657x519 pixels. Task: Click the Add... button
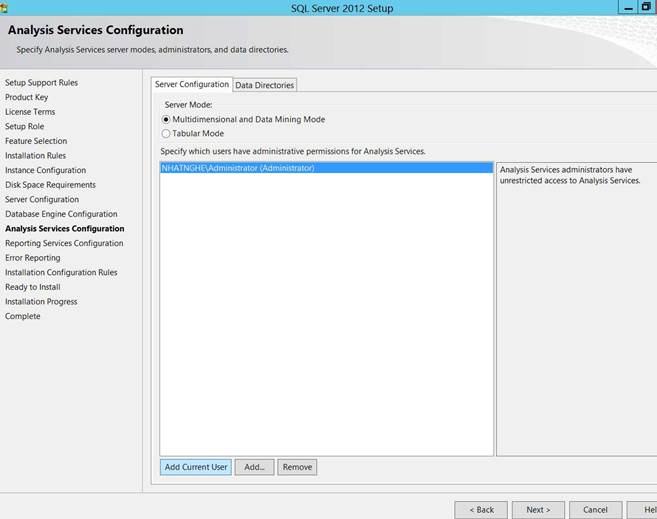click(x=254, y=467)
